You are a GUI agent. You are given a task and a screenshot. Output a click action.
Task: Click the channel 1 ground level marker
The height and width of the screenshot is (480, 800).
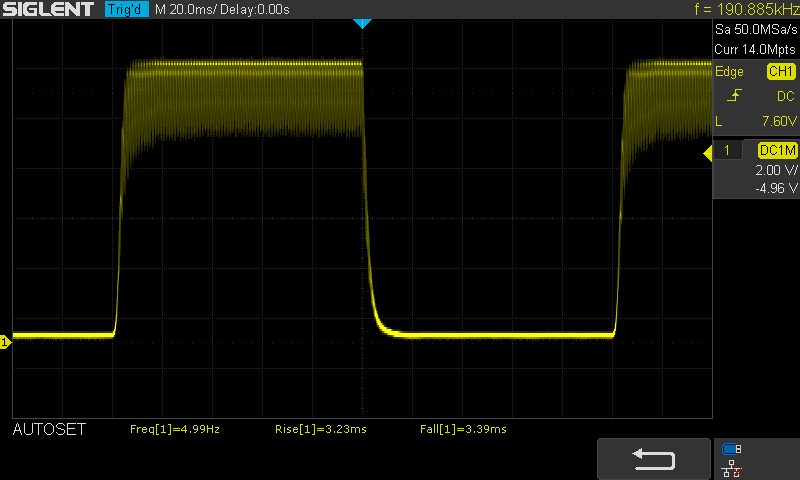tap(5, 342)
